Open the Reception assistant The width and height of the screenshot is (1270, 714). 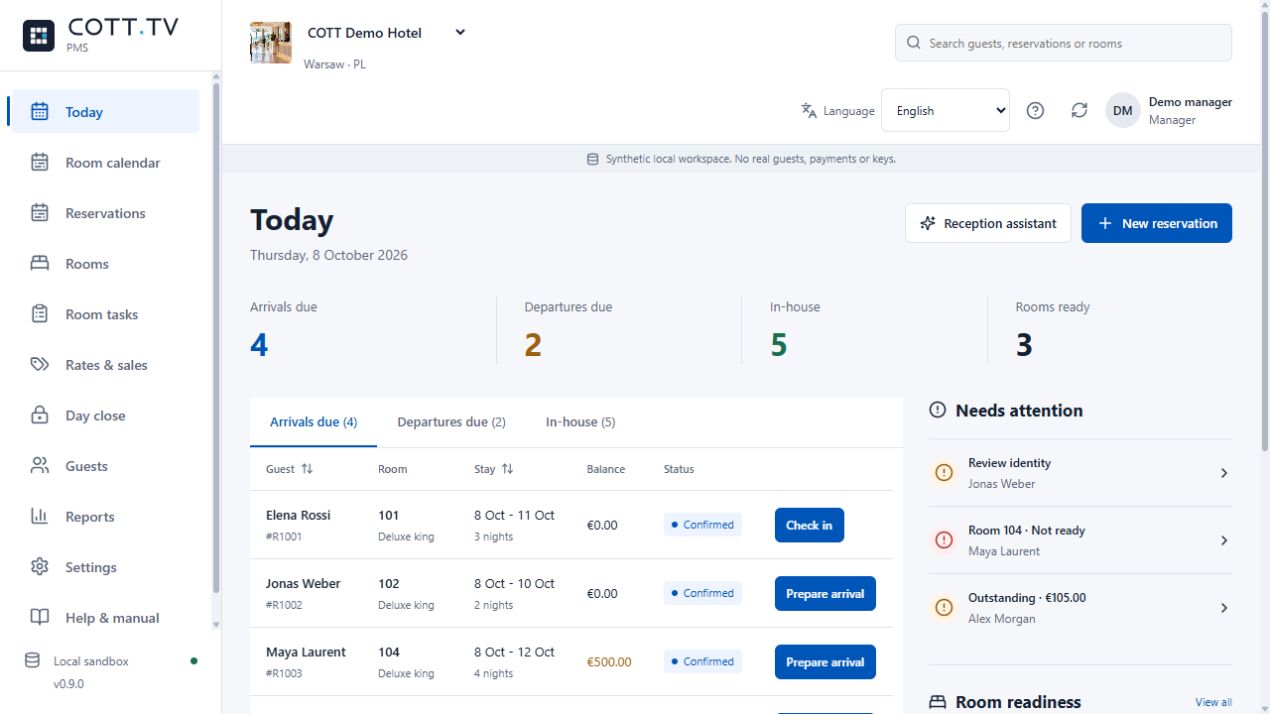click(988, 223)
